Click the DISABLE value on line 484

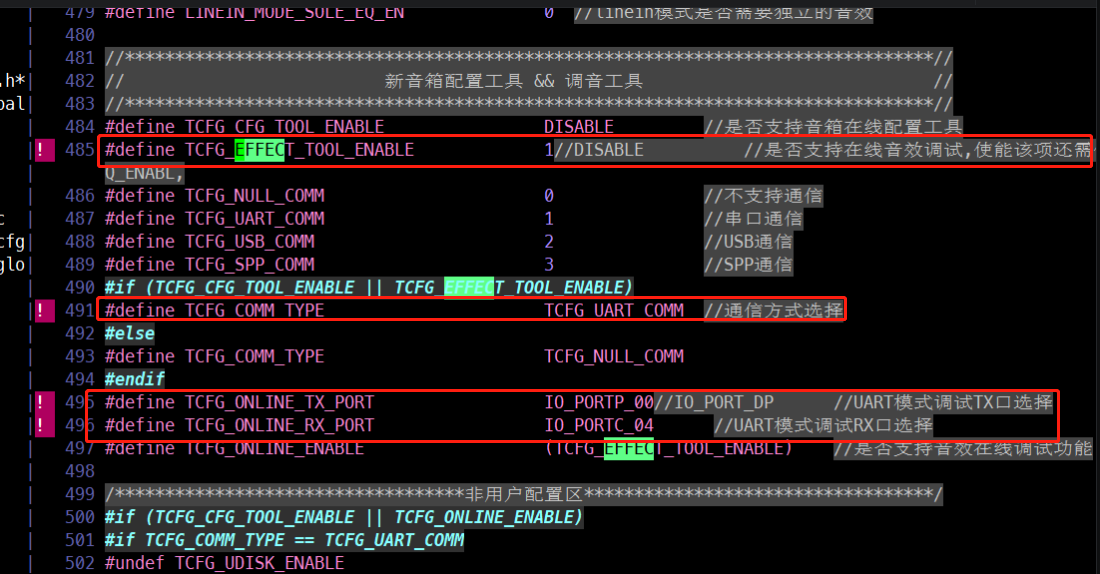579,127
